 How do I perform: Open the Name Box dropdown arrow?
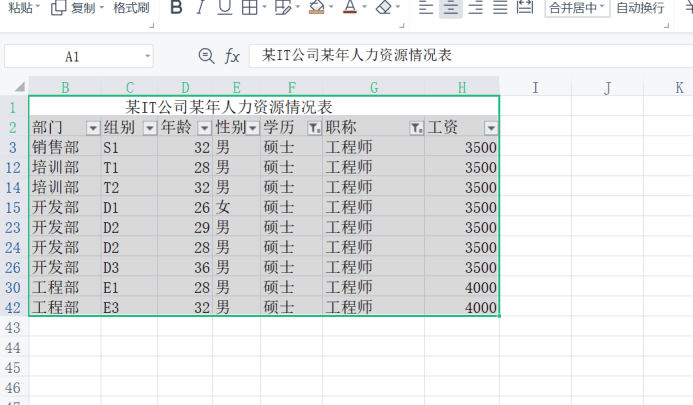point(148,56)
